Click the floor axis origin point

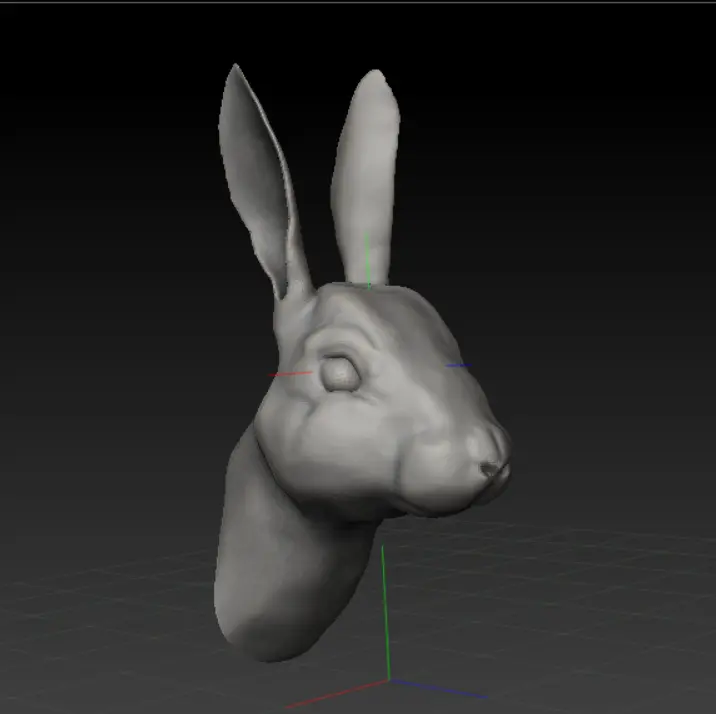389,681
